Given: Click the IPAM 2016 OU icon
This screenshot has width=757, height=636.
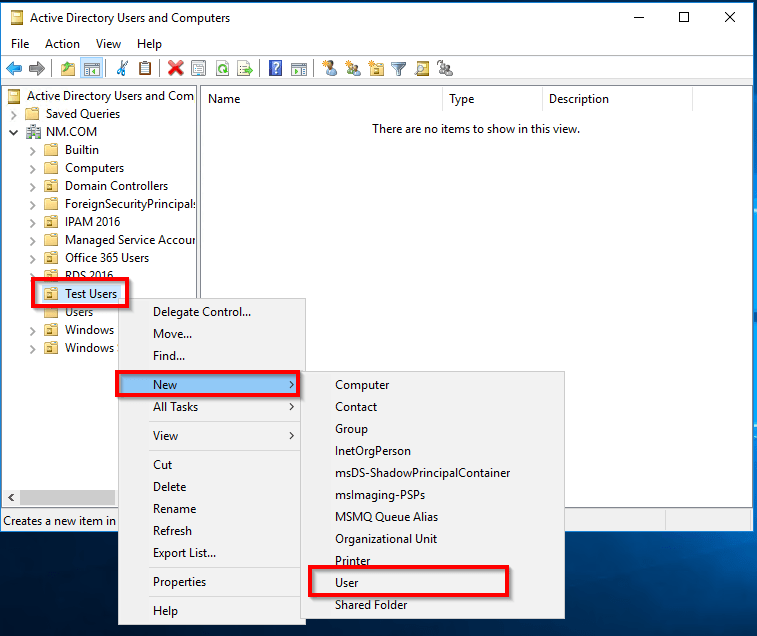Looking at the screenshot, I should (x=51, y=222).
